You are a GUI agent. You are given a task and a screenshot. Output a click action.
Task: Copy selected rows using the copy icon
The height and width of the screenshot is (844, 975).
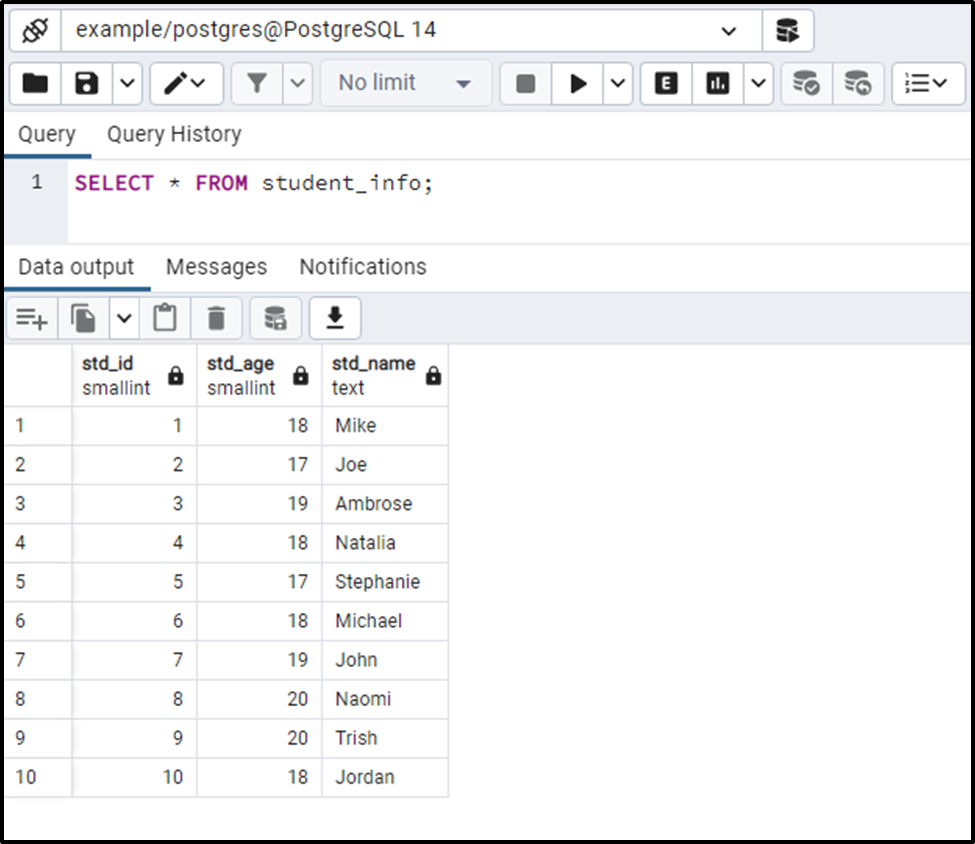pyautogui.click(x=85, y=317)
